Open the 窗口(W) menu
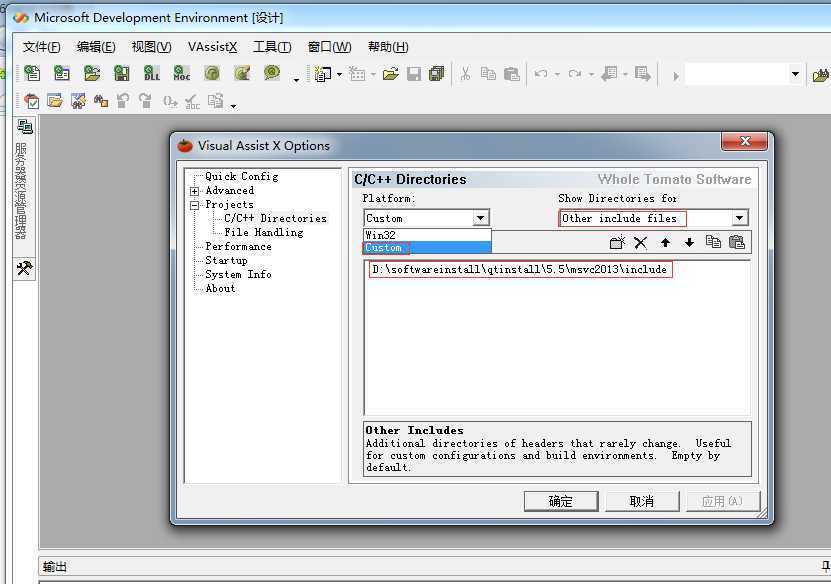 click(329, 47)
